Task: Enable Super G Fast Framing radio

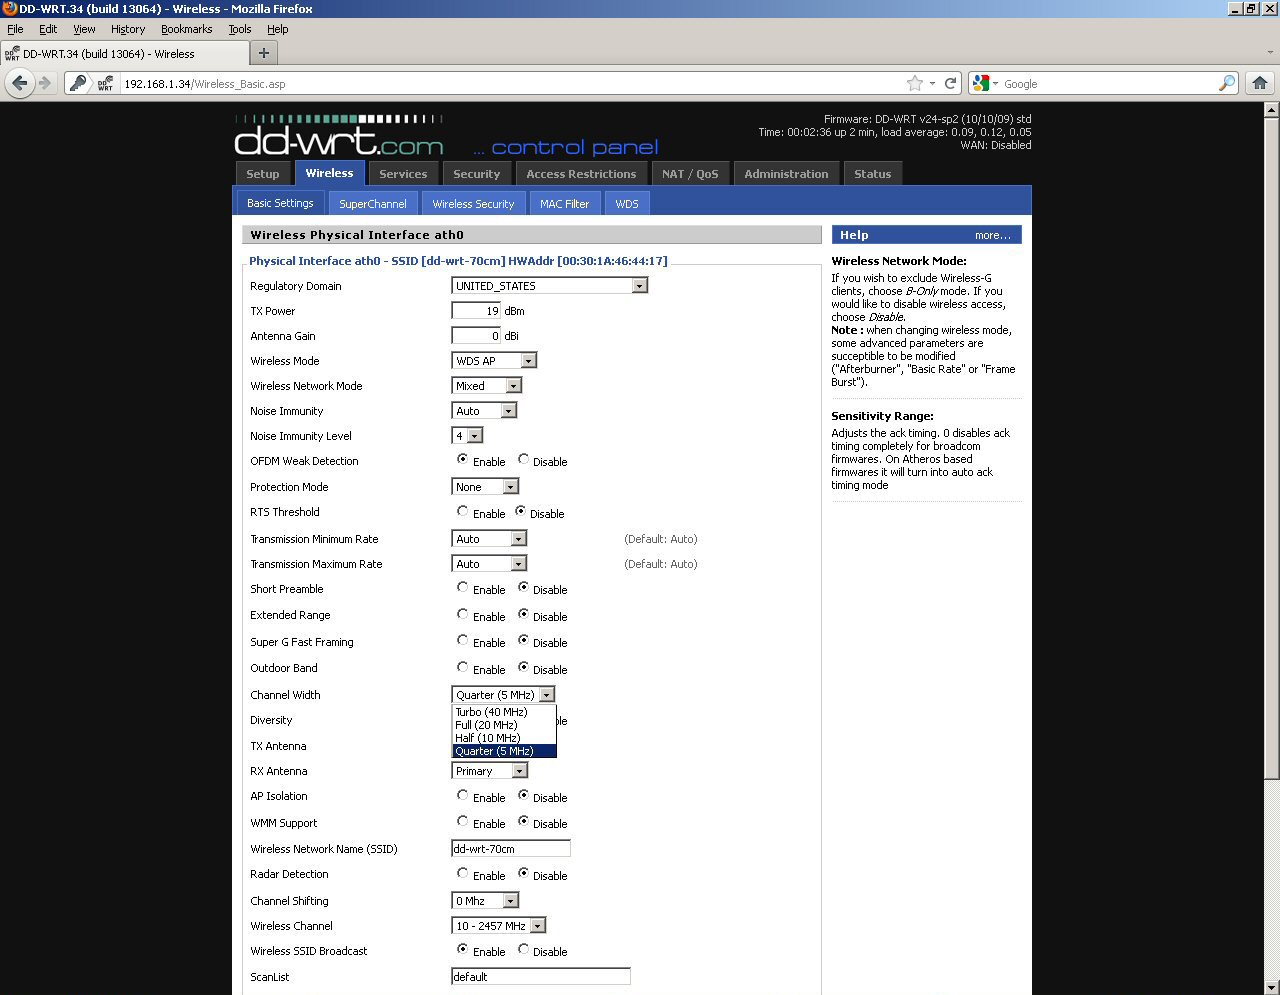Action: coord(462,640)
